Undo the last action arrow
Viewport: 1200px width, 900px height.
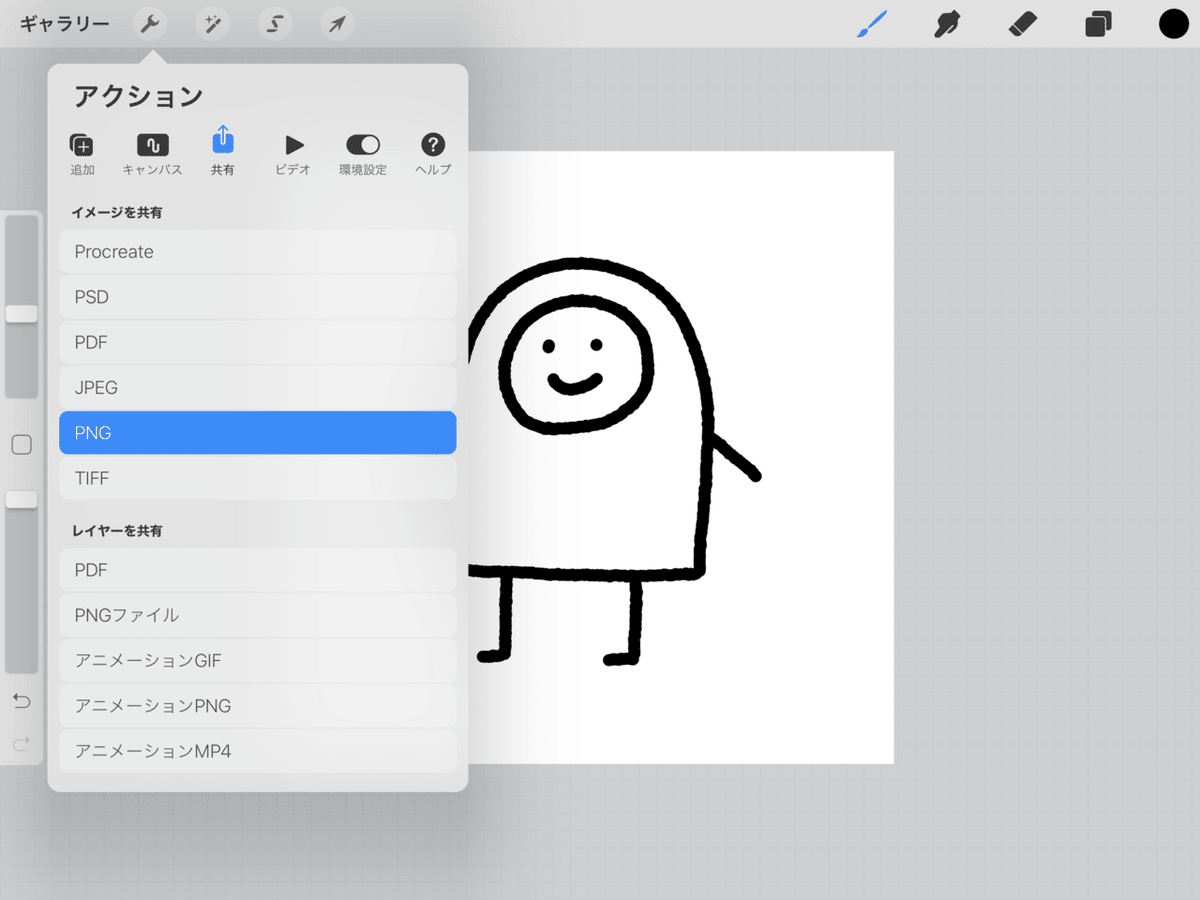tap(21, 699)
